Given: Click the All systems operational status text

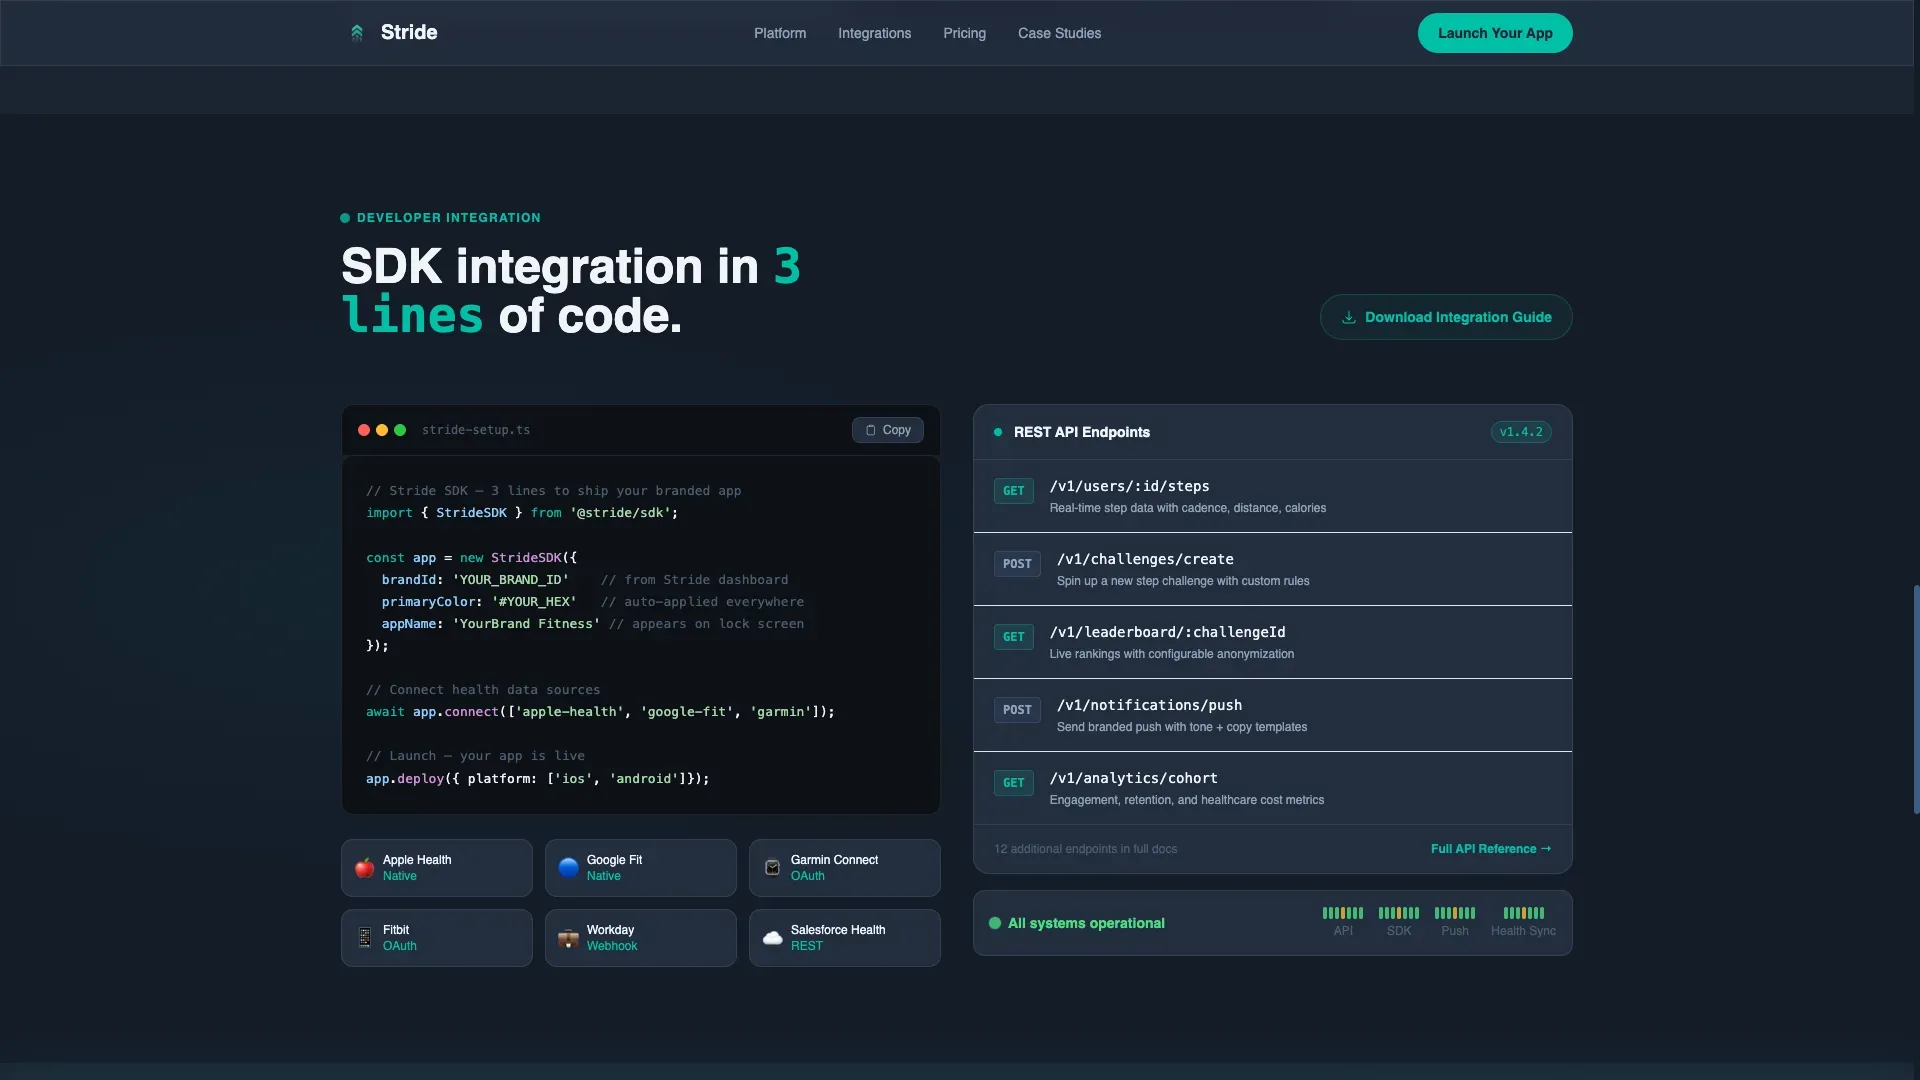Looking at the screenshot, I should [x=1086, y=923].
